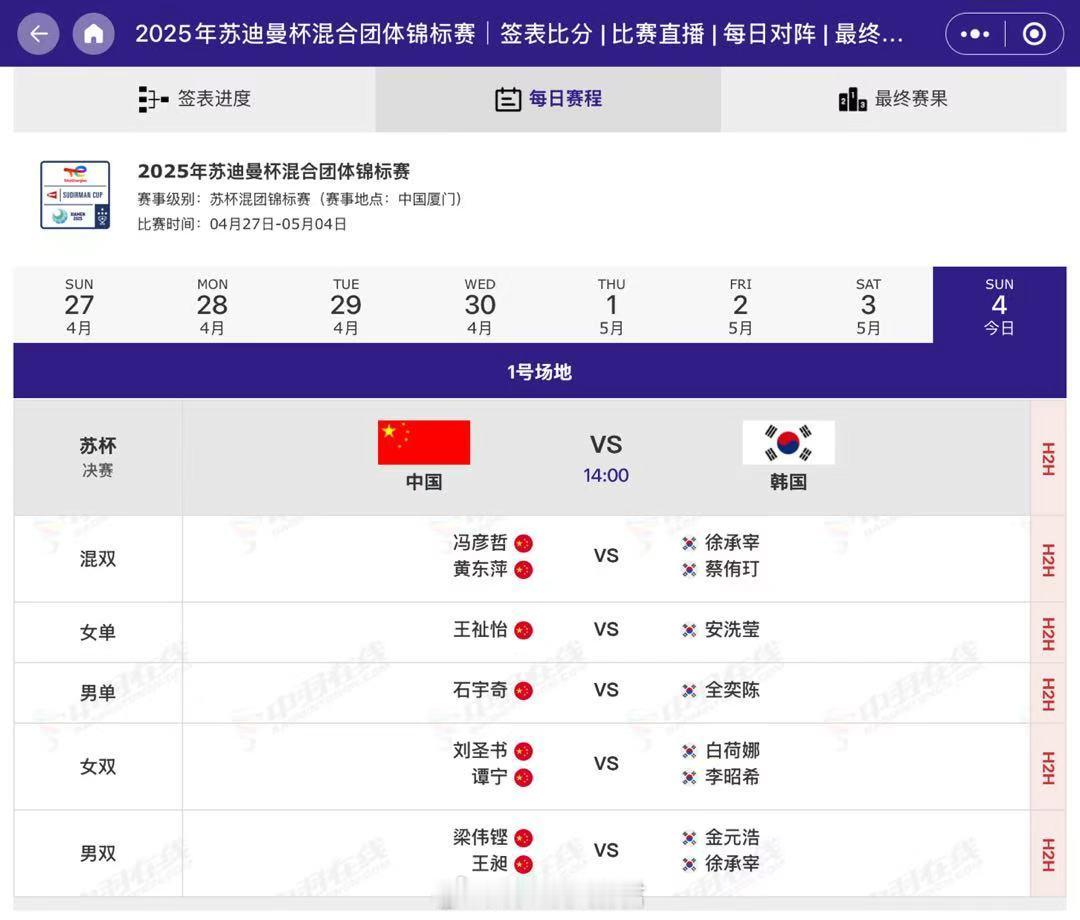The width and height of the screenshot is (1080, 920).
Task: Switch to the 每日赛程 tab
Action: (x=548, y=99)
